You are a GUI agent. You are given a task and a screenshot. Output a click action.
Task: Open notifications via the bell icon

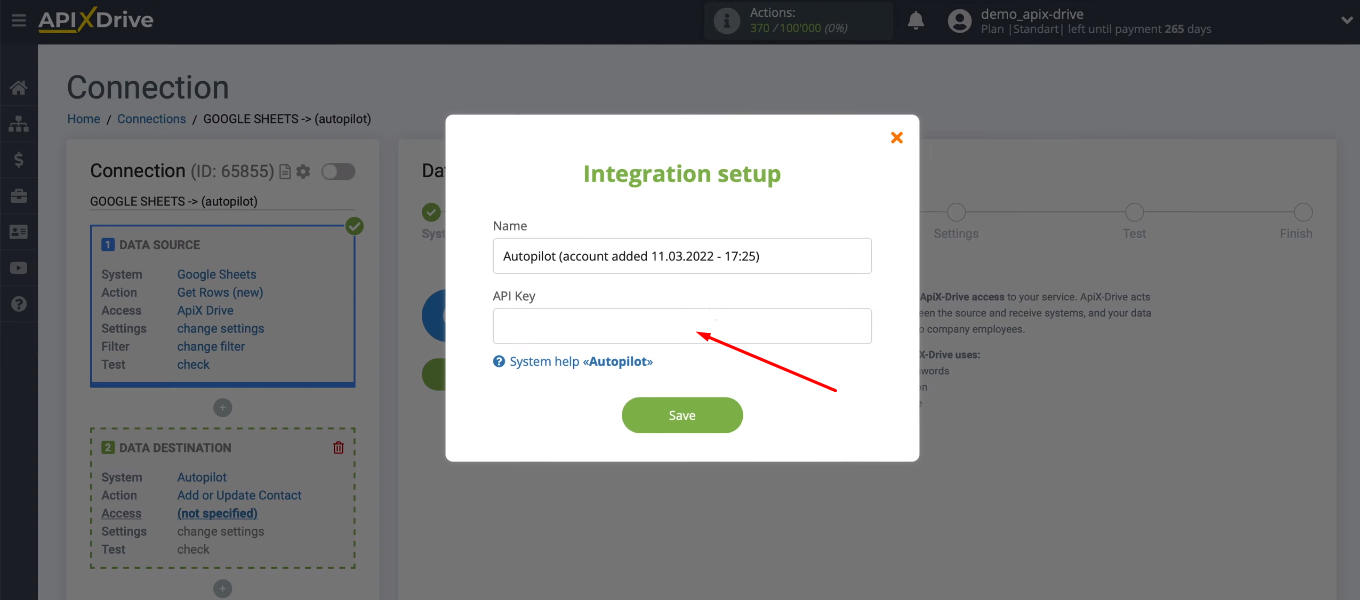(915, 19)
